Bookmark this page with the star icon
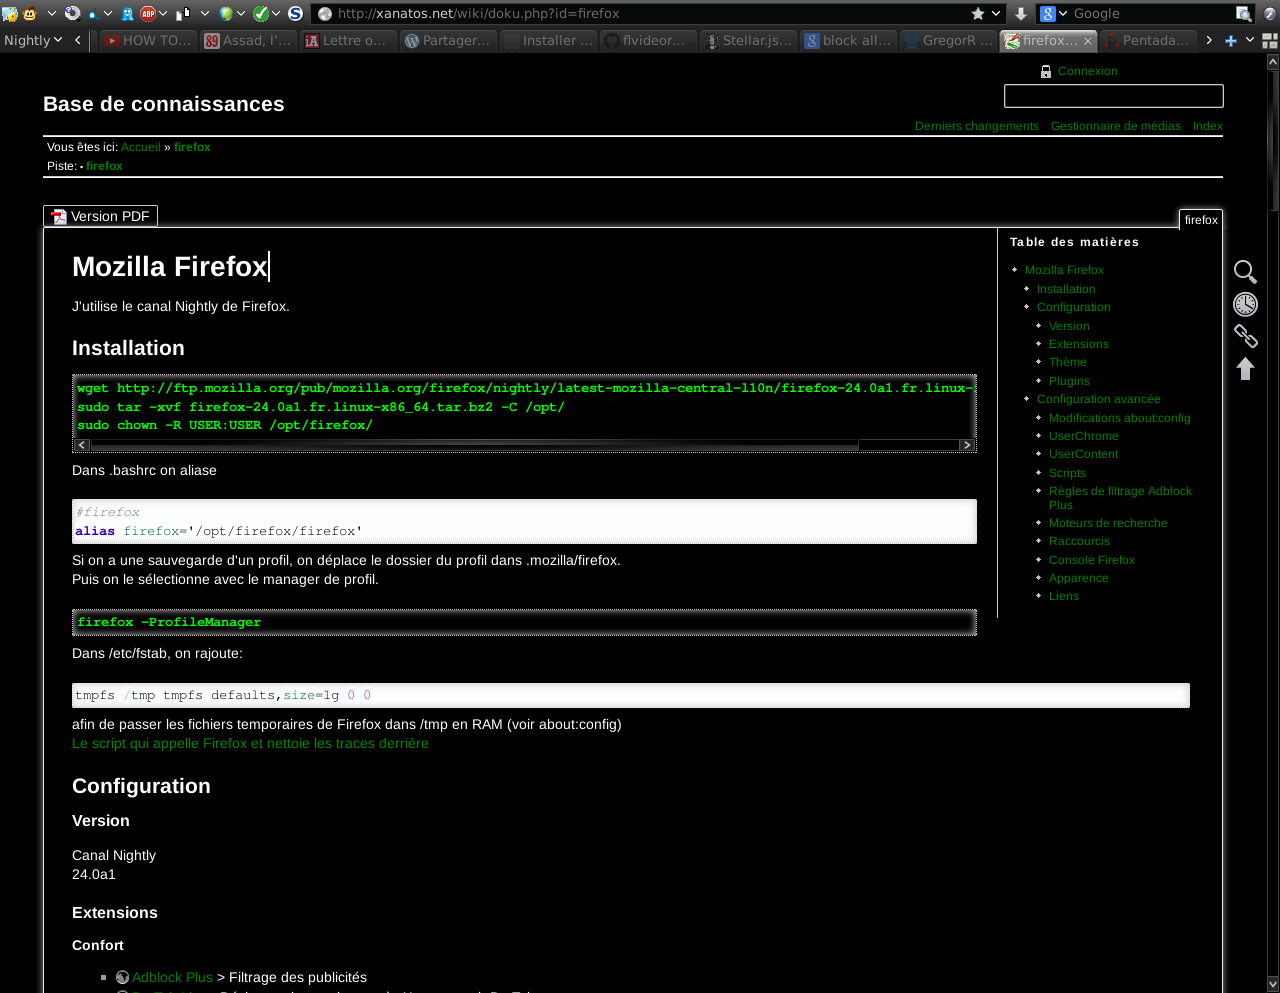Viewport: 1280px width, 993px height. point(978,13)
